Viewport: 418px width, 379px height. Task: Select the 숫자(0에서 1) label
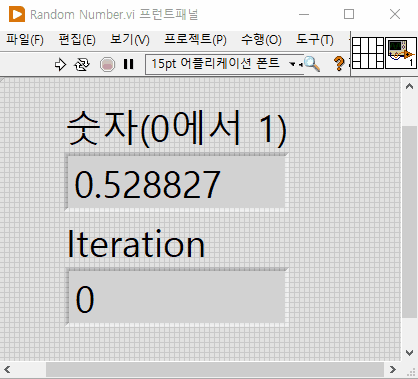click(176, 128)
